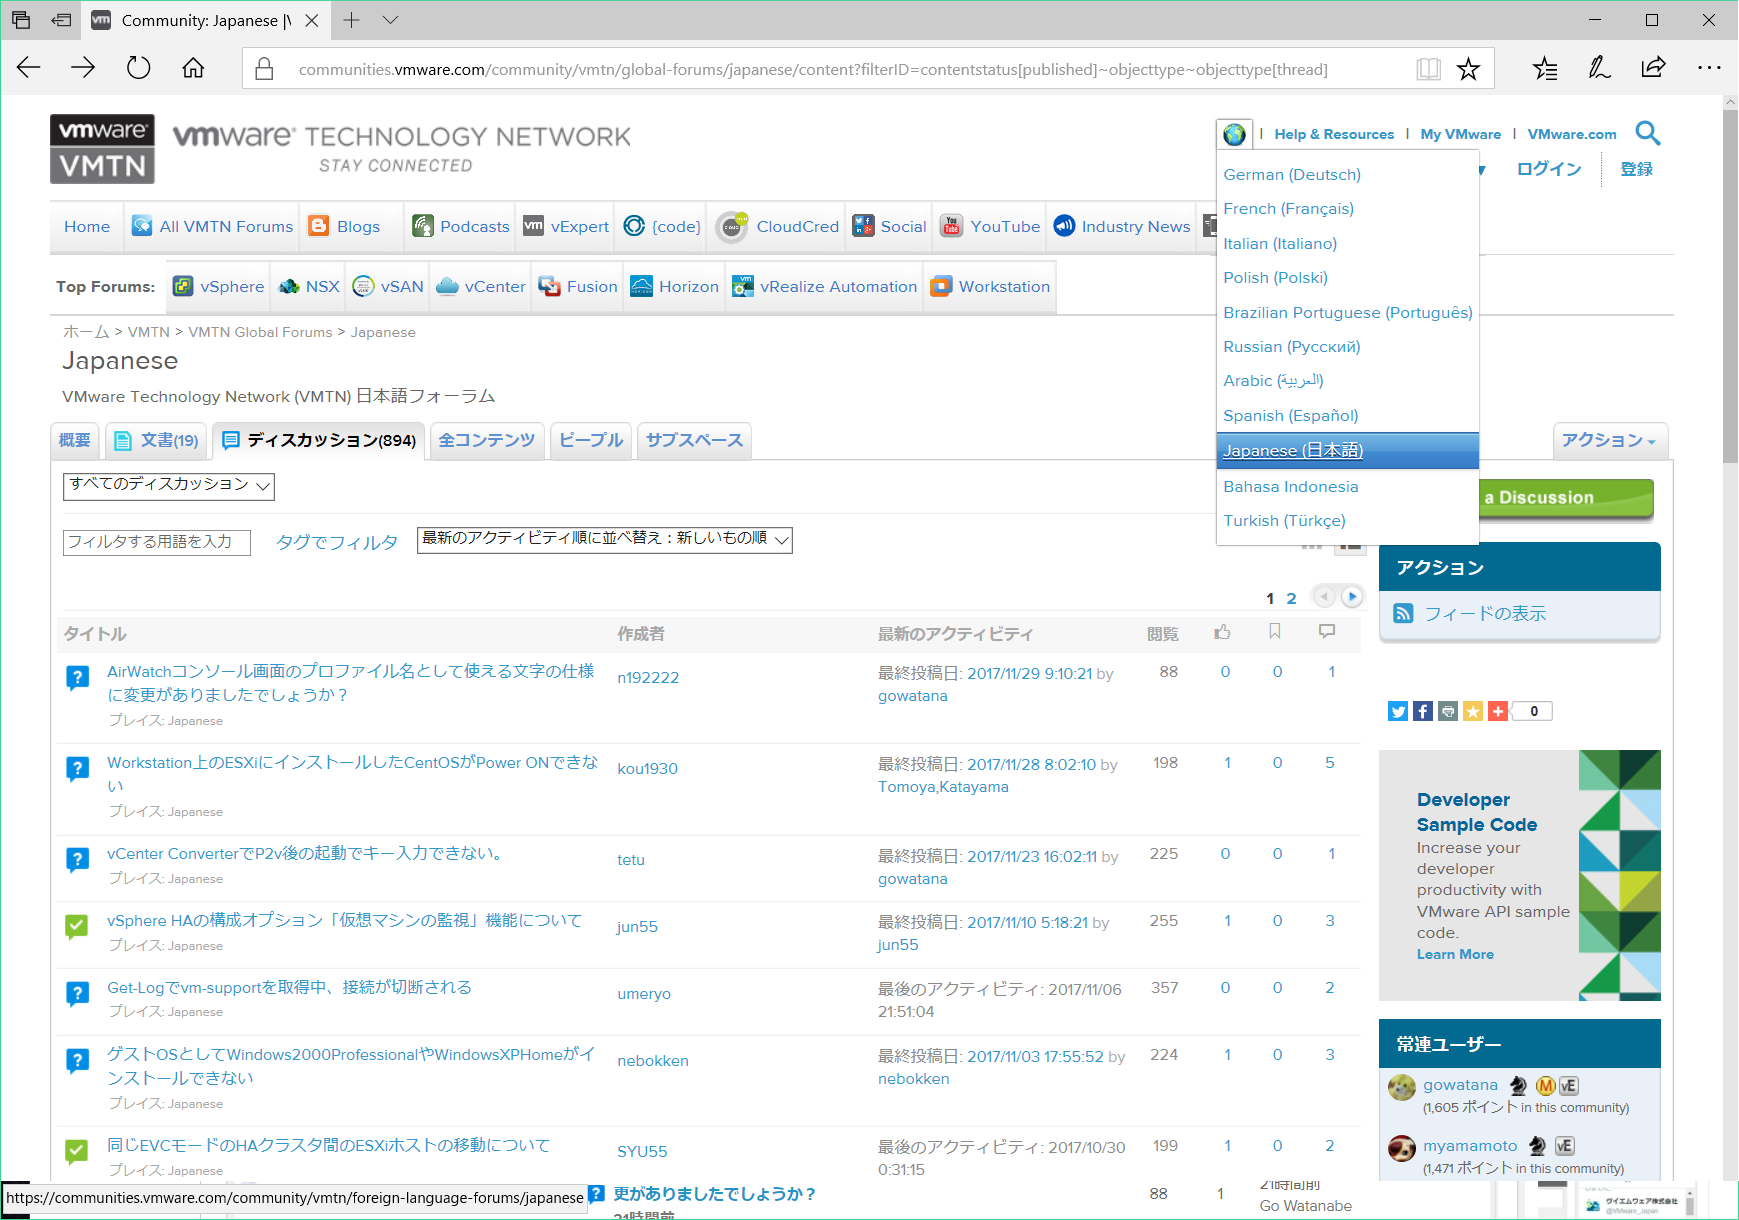Share page via Twitter icon
1739x1220 pixels.
(1398, 711)
